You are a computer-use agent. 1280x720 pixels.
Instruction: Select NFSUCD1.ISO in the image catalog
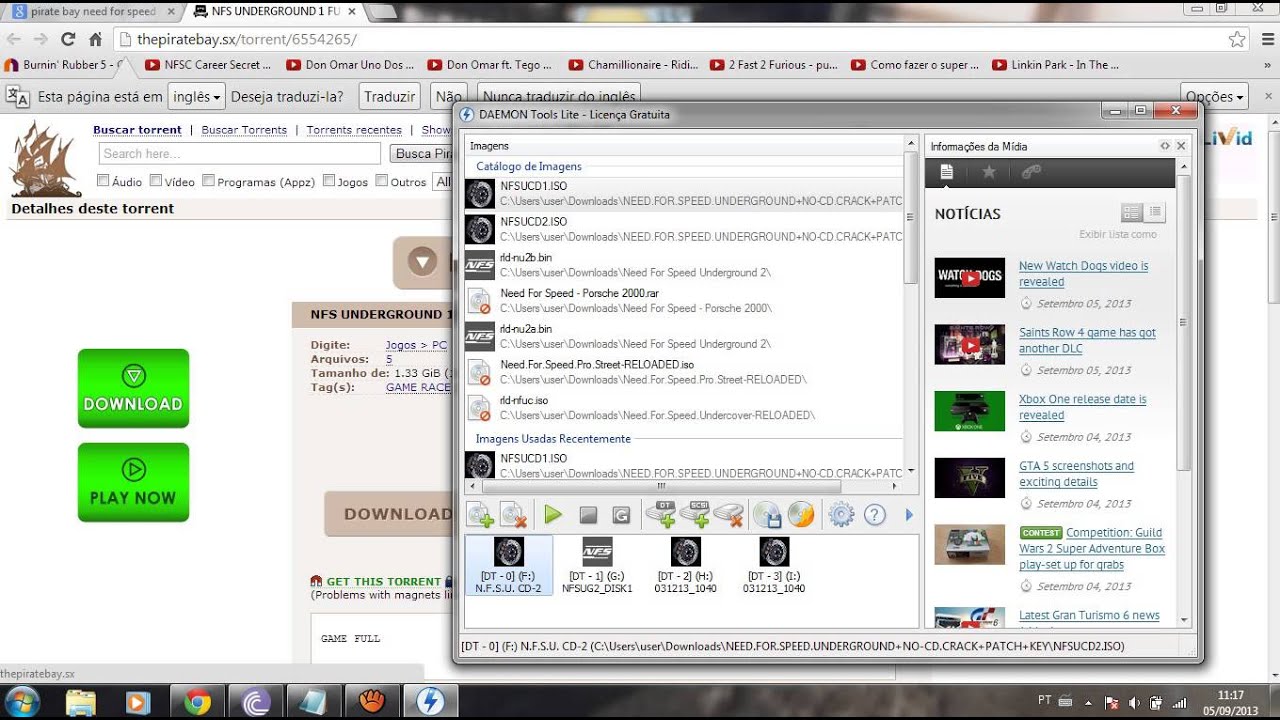coord(684,193)
